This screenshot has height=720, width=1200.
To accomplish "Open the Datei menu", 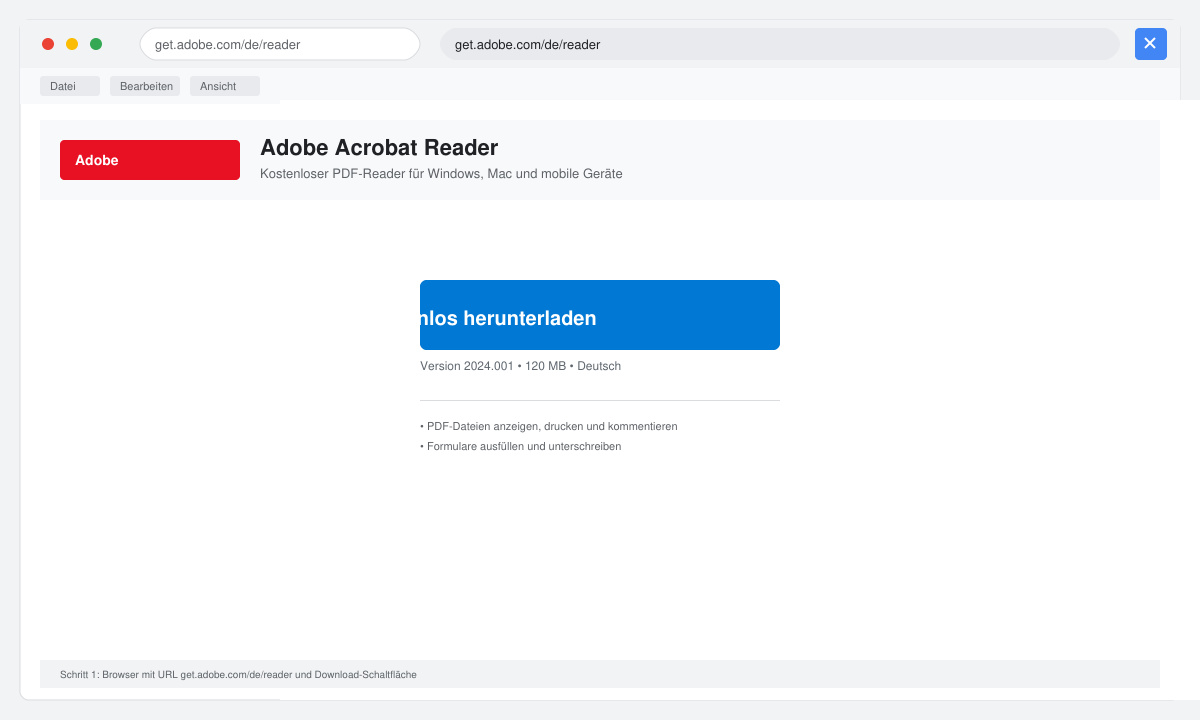I will (x=70, y=86).
